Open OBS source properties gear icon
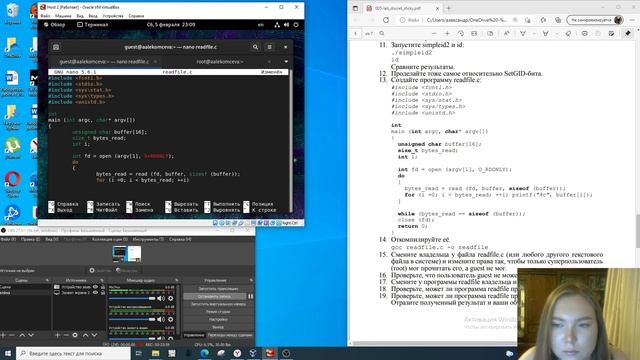This screenshot has width=640, height=360. (75, 335)
